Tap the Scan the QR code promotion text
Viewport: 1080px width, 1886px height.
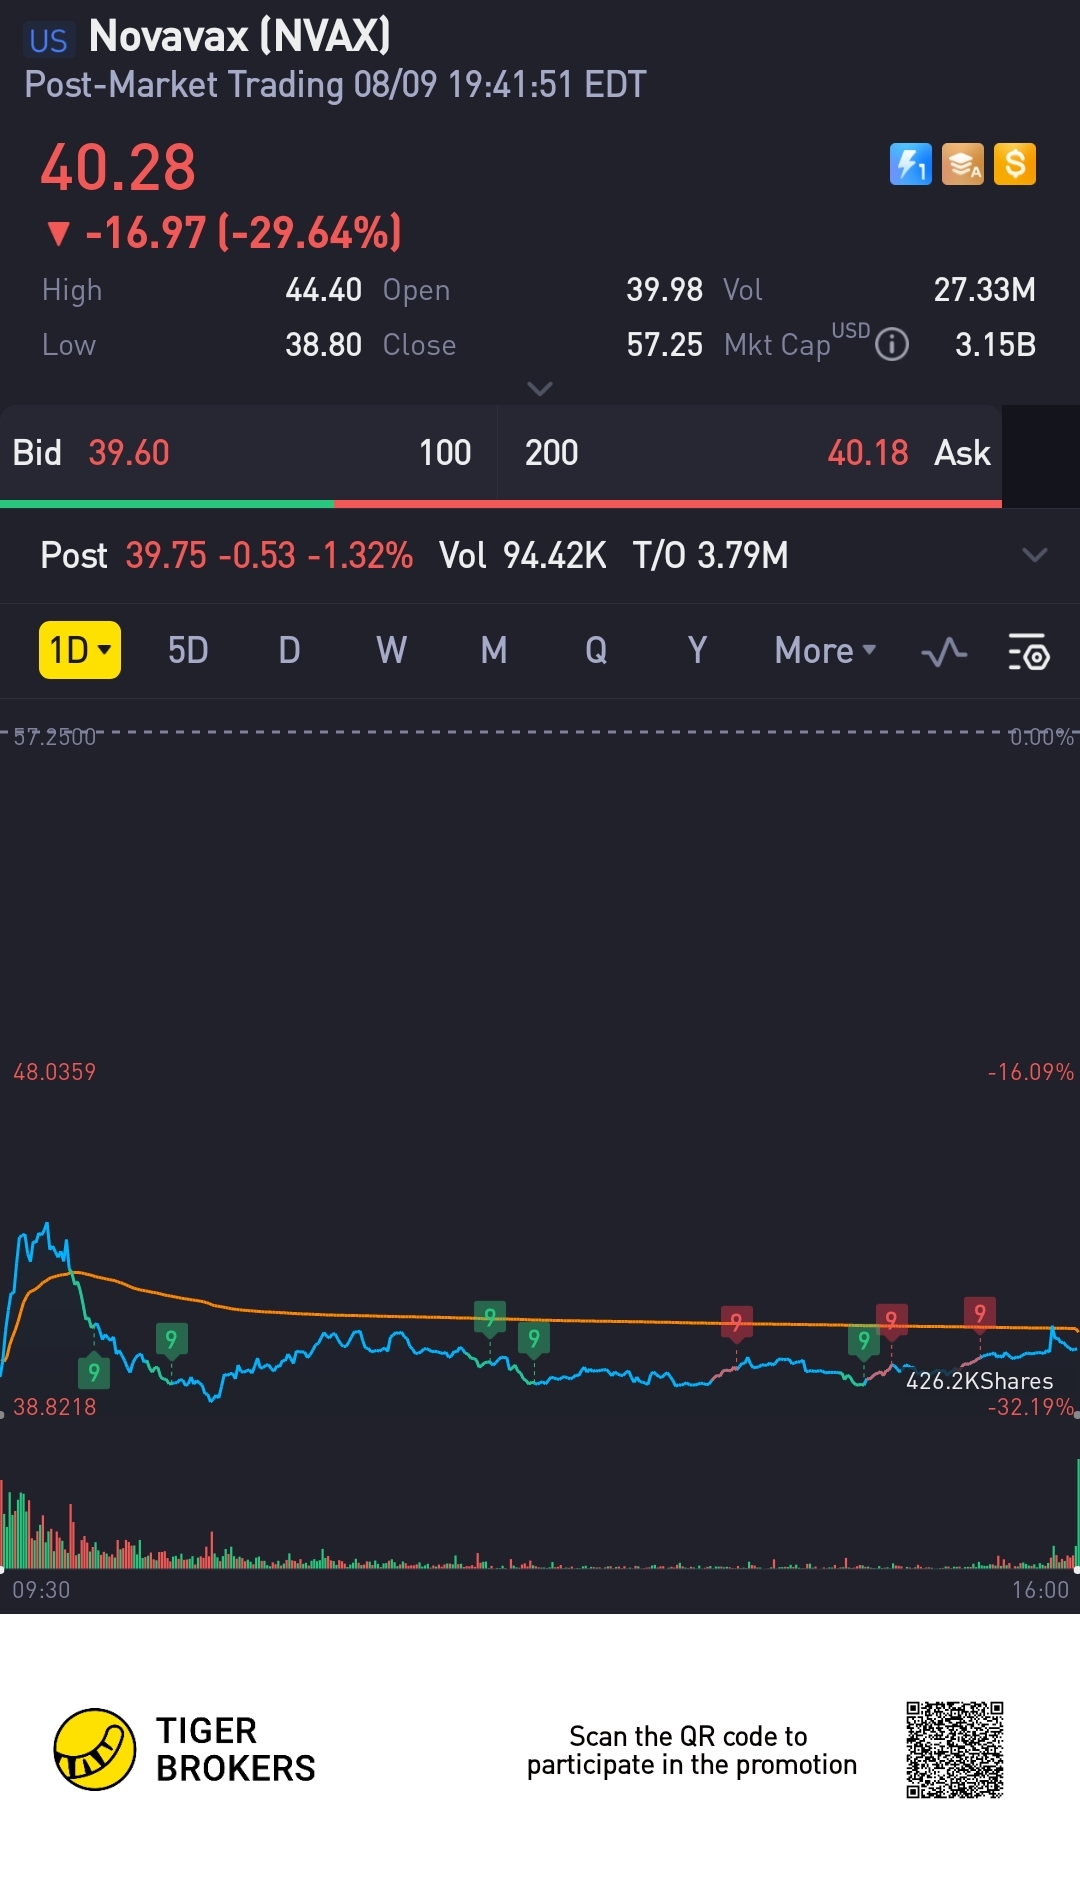point(692,1750)
